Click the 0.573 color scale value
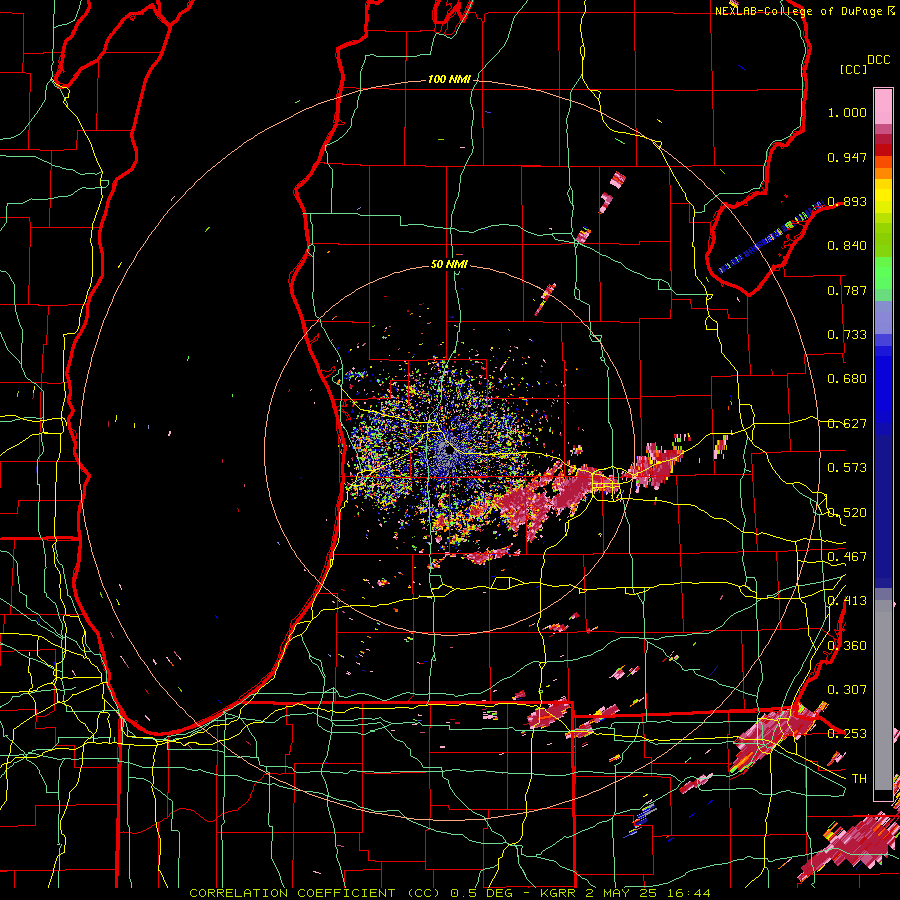 tap(847, 468)
